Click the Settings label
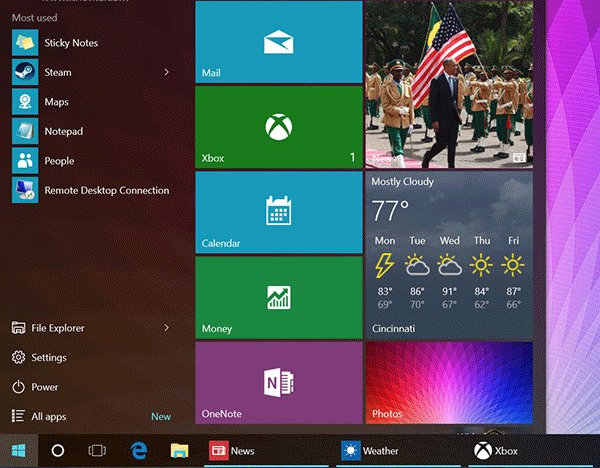 (x=49, y=357)
